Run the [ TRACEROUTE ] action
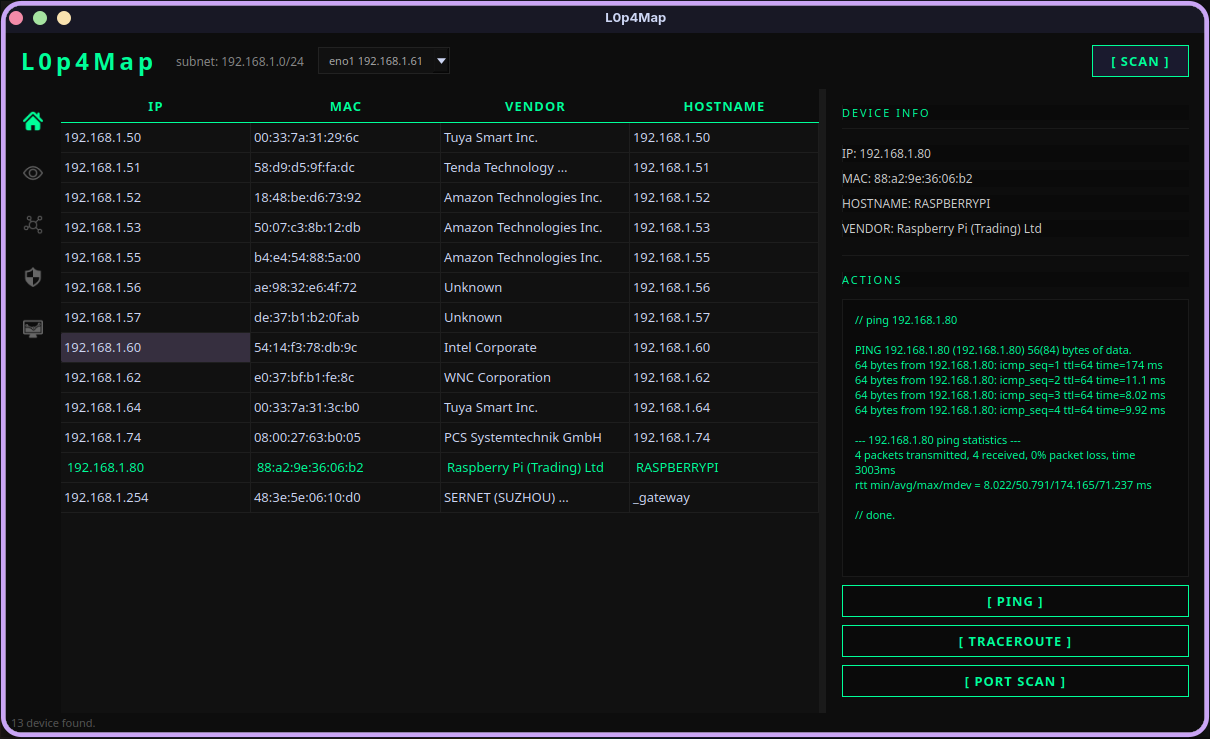1210x739 pixels. [1015, 641]
